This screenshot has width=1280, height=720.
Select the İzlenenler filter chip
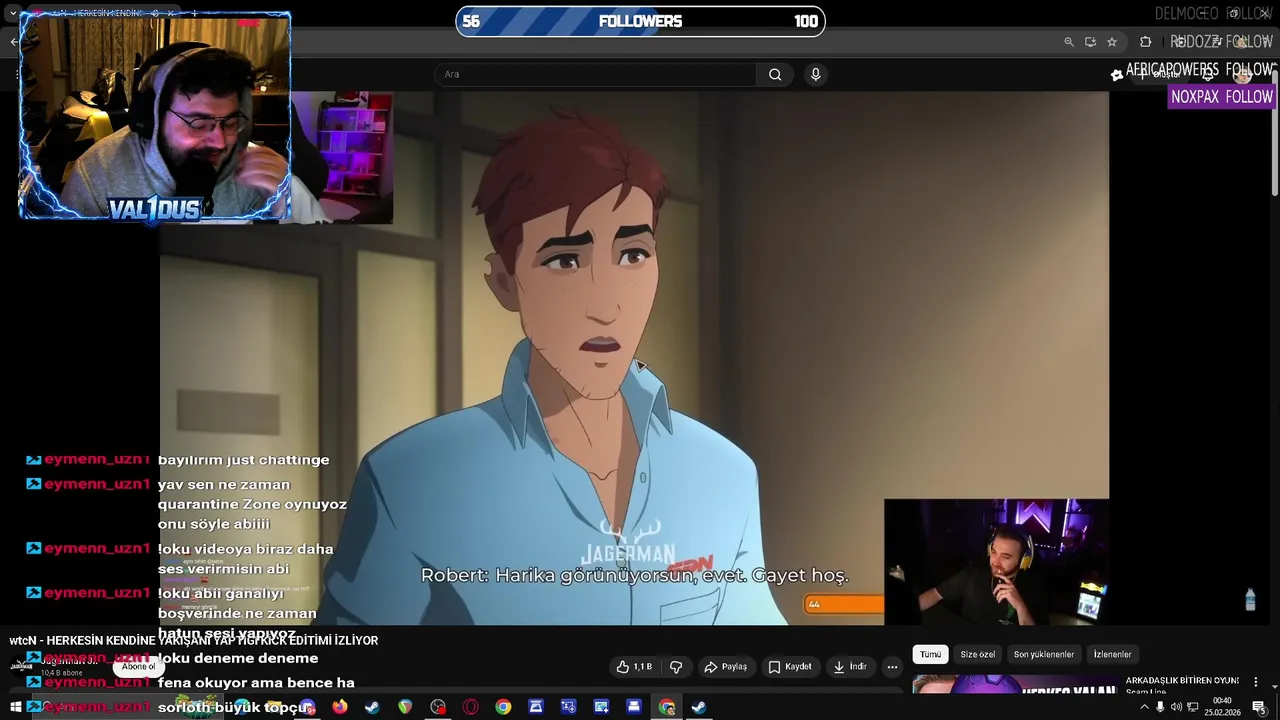click(1112, 654)
